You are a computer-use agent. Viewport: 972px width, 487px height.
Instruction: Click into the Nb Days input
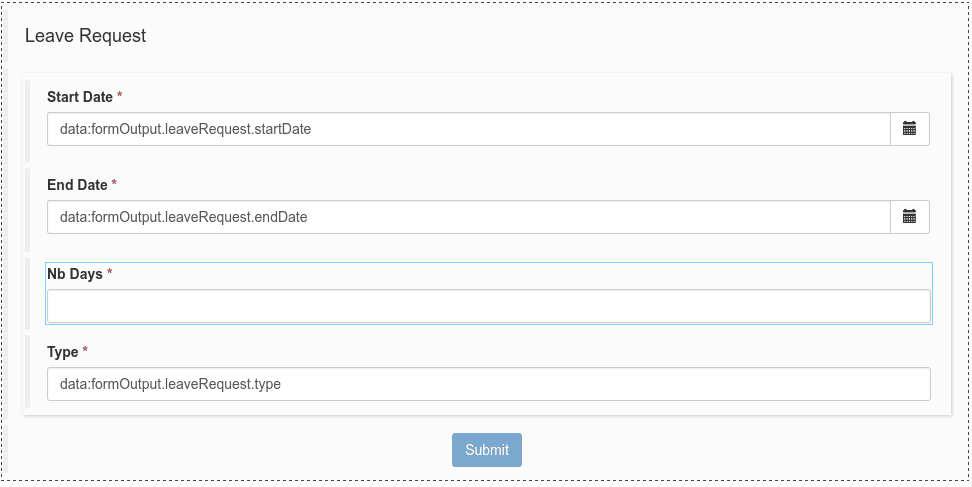[x=488, y=306]
